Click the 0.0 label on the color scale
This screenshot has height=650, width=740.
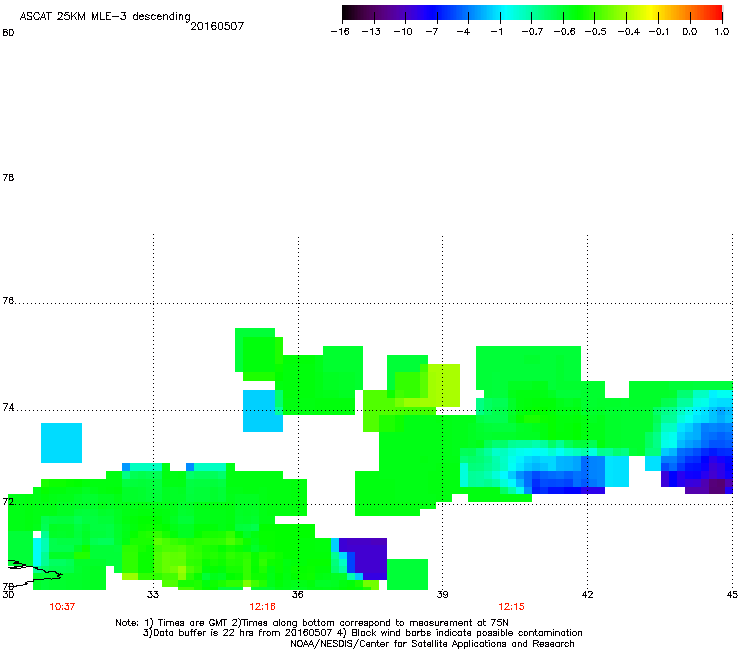tap(690, 32)
